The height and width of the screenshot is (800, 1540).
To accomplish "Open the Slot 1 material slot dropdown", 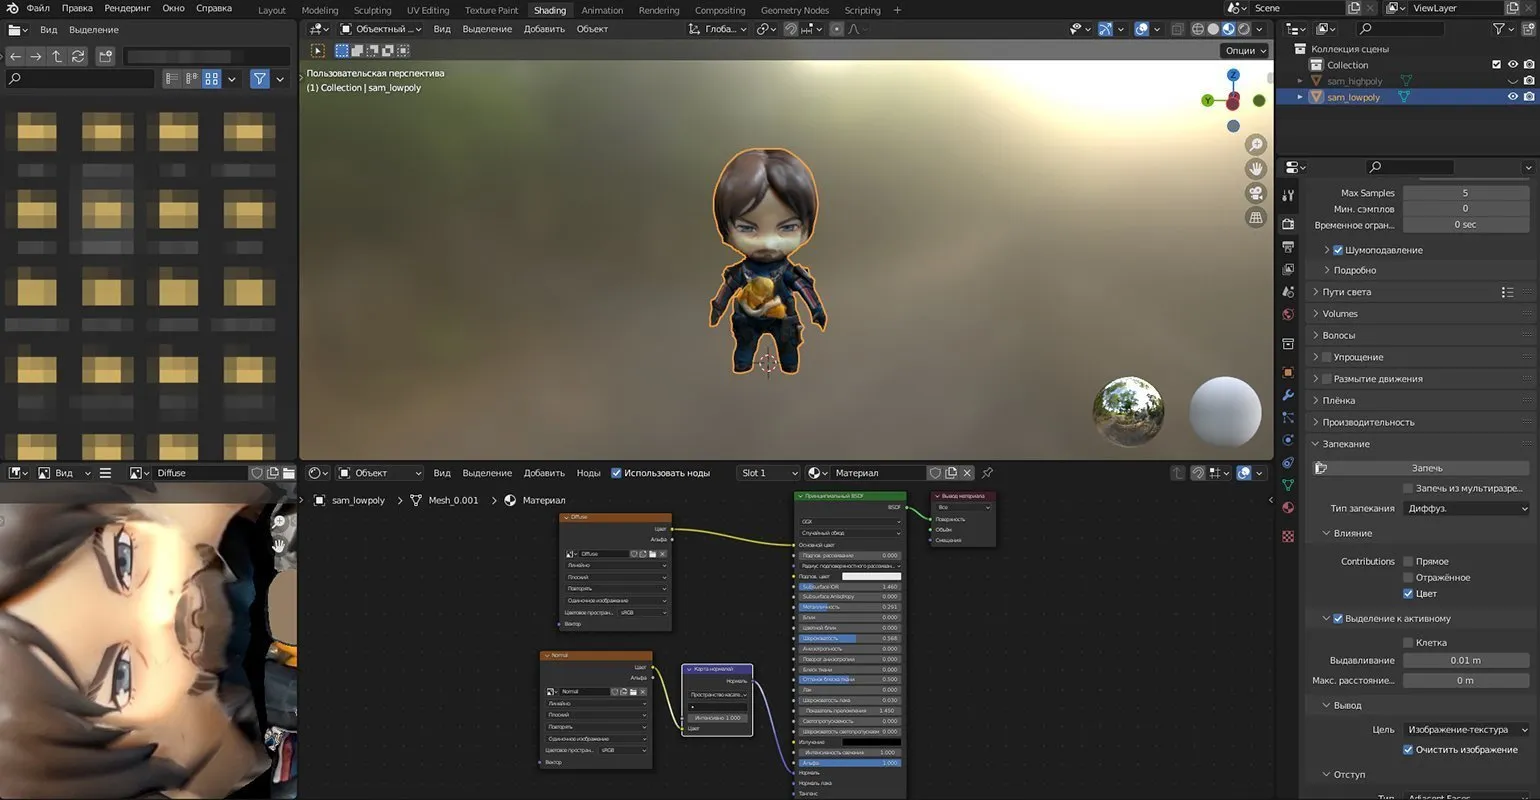I will (768, 473).
